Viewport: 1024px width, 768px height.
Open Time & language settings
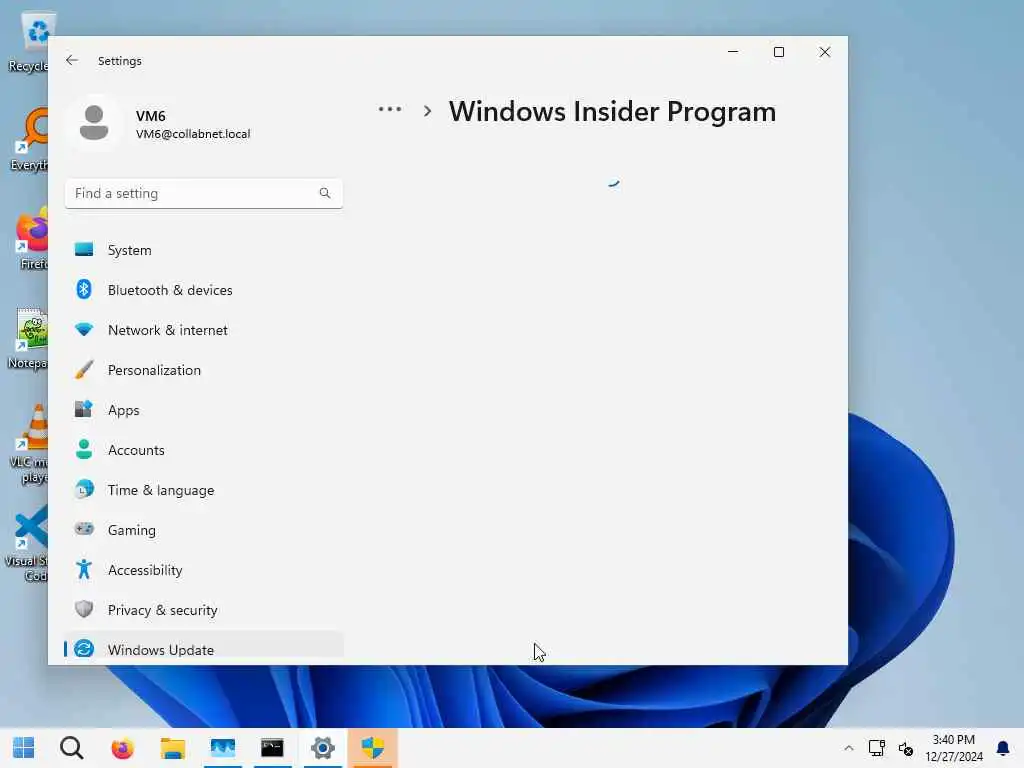click(x=204, y=490)
